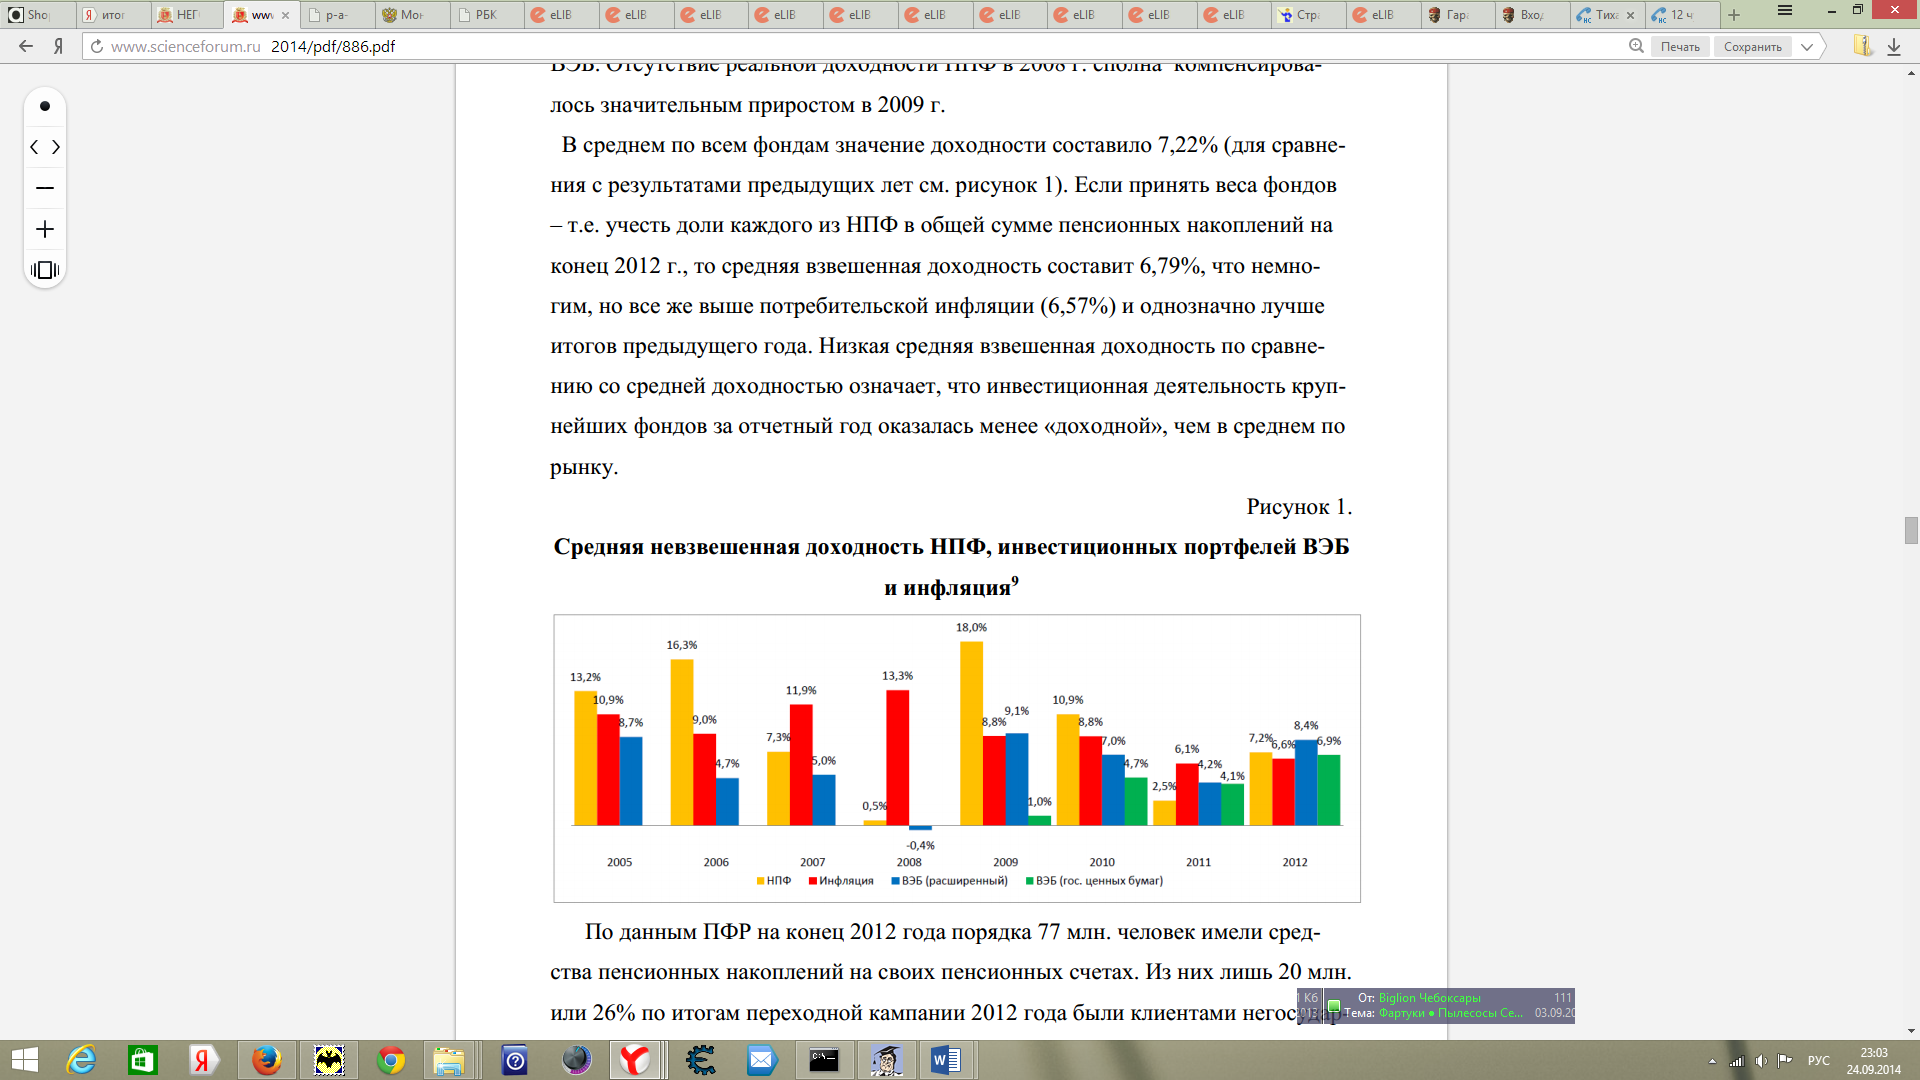
Task: Open the command prompt from taskbar
Action: pos(824,1060)
